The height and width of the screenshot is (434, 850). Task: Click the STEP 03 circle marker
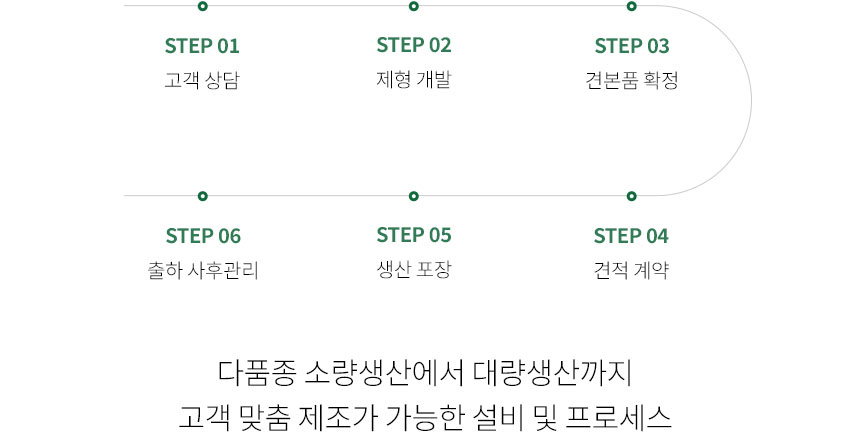[x=632, y=6]
